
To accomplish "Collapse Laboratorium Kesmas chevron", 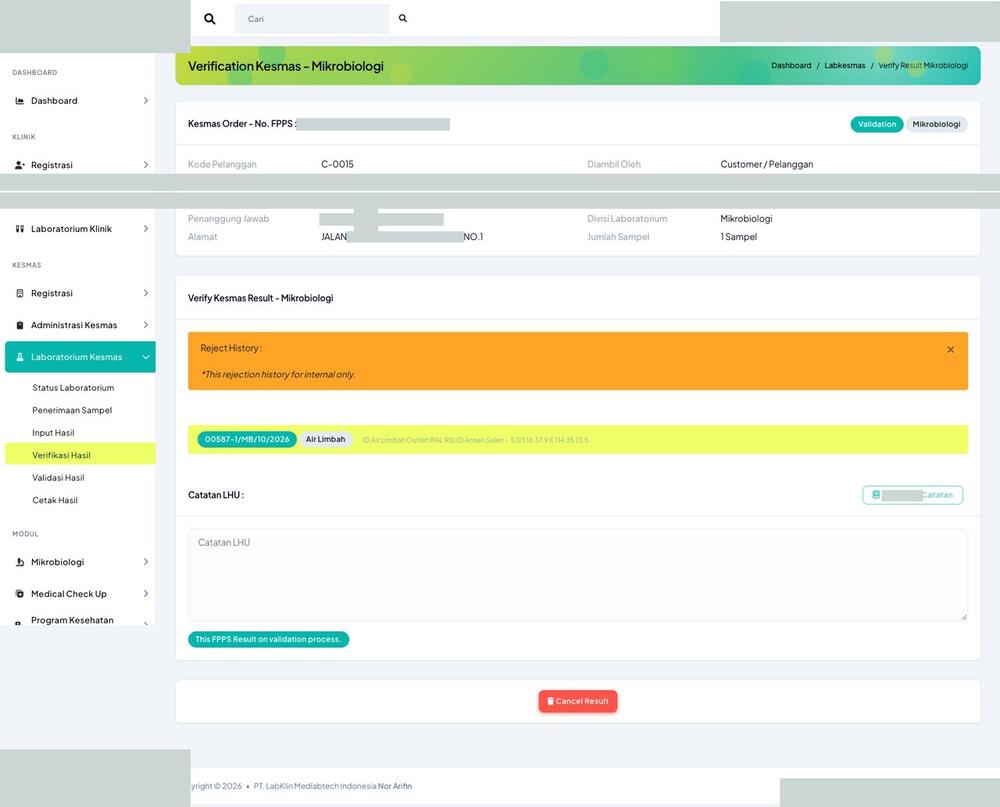I will tap(145, 357).
